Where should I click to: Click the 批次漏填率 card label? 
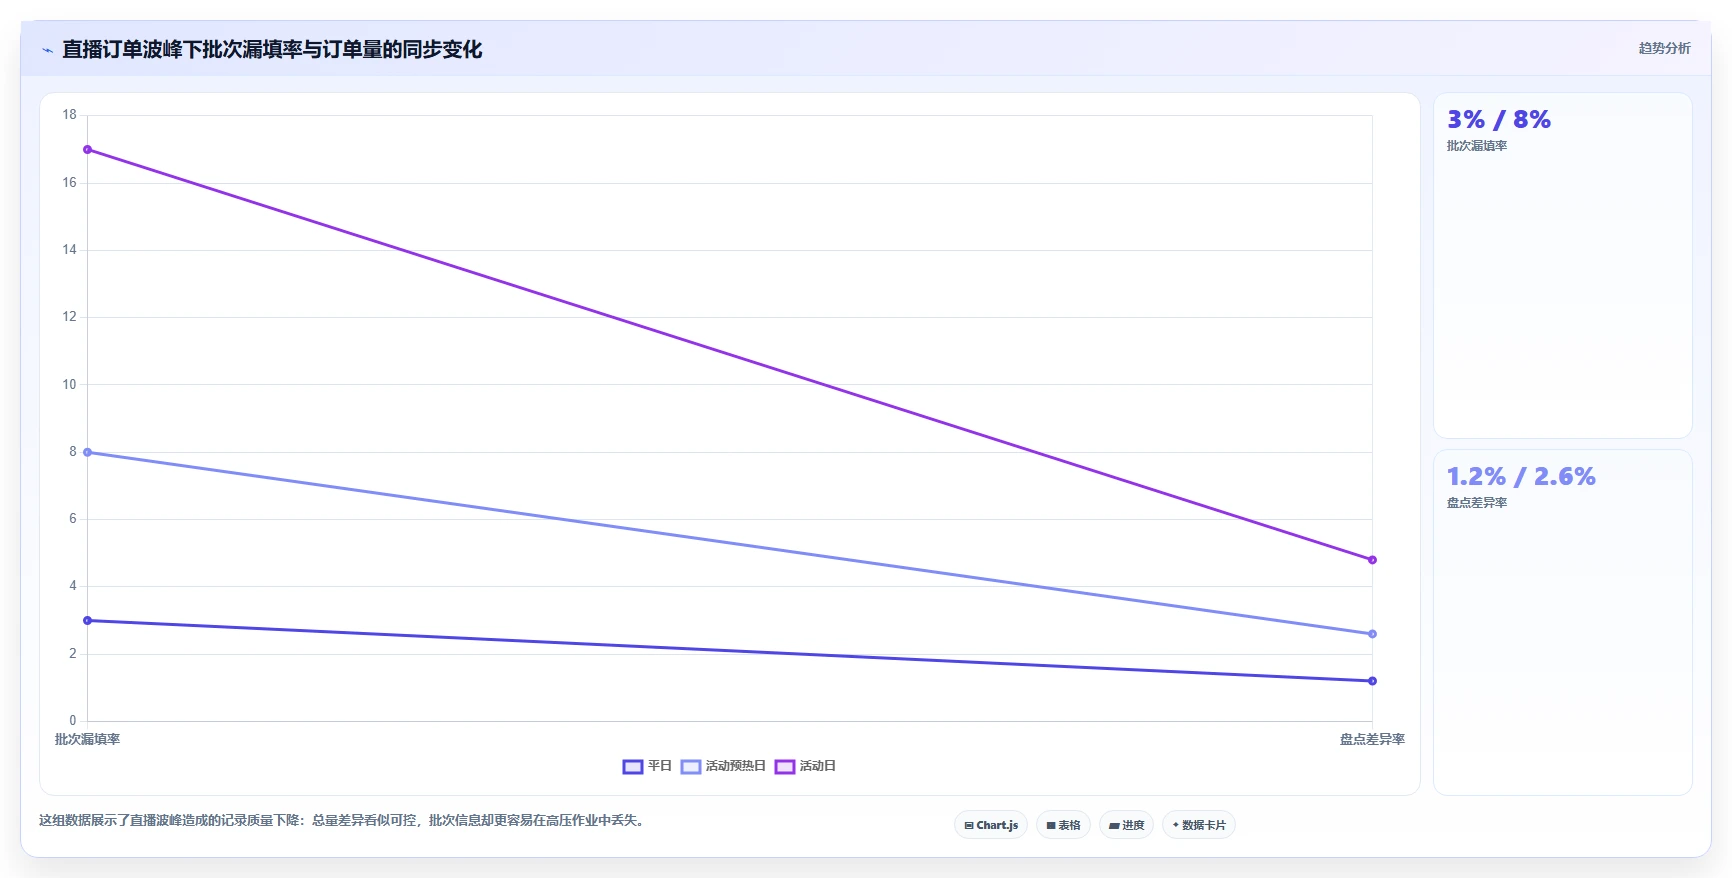1476,146
